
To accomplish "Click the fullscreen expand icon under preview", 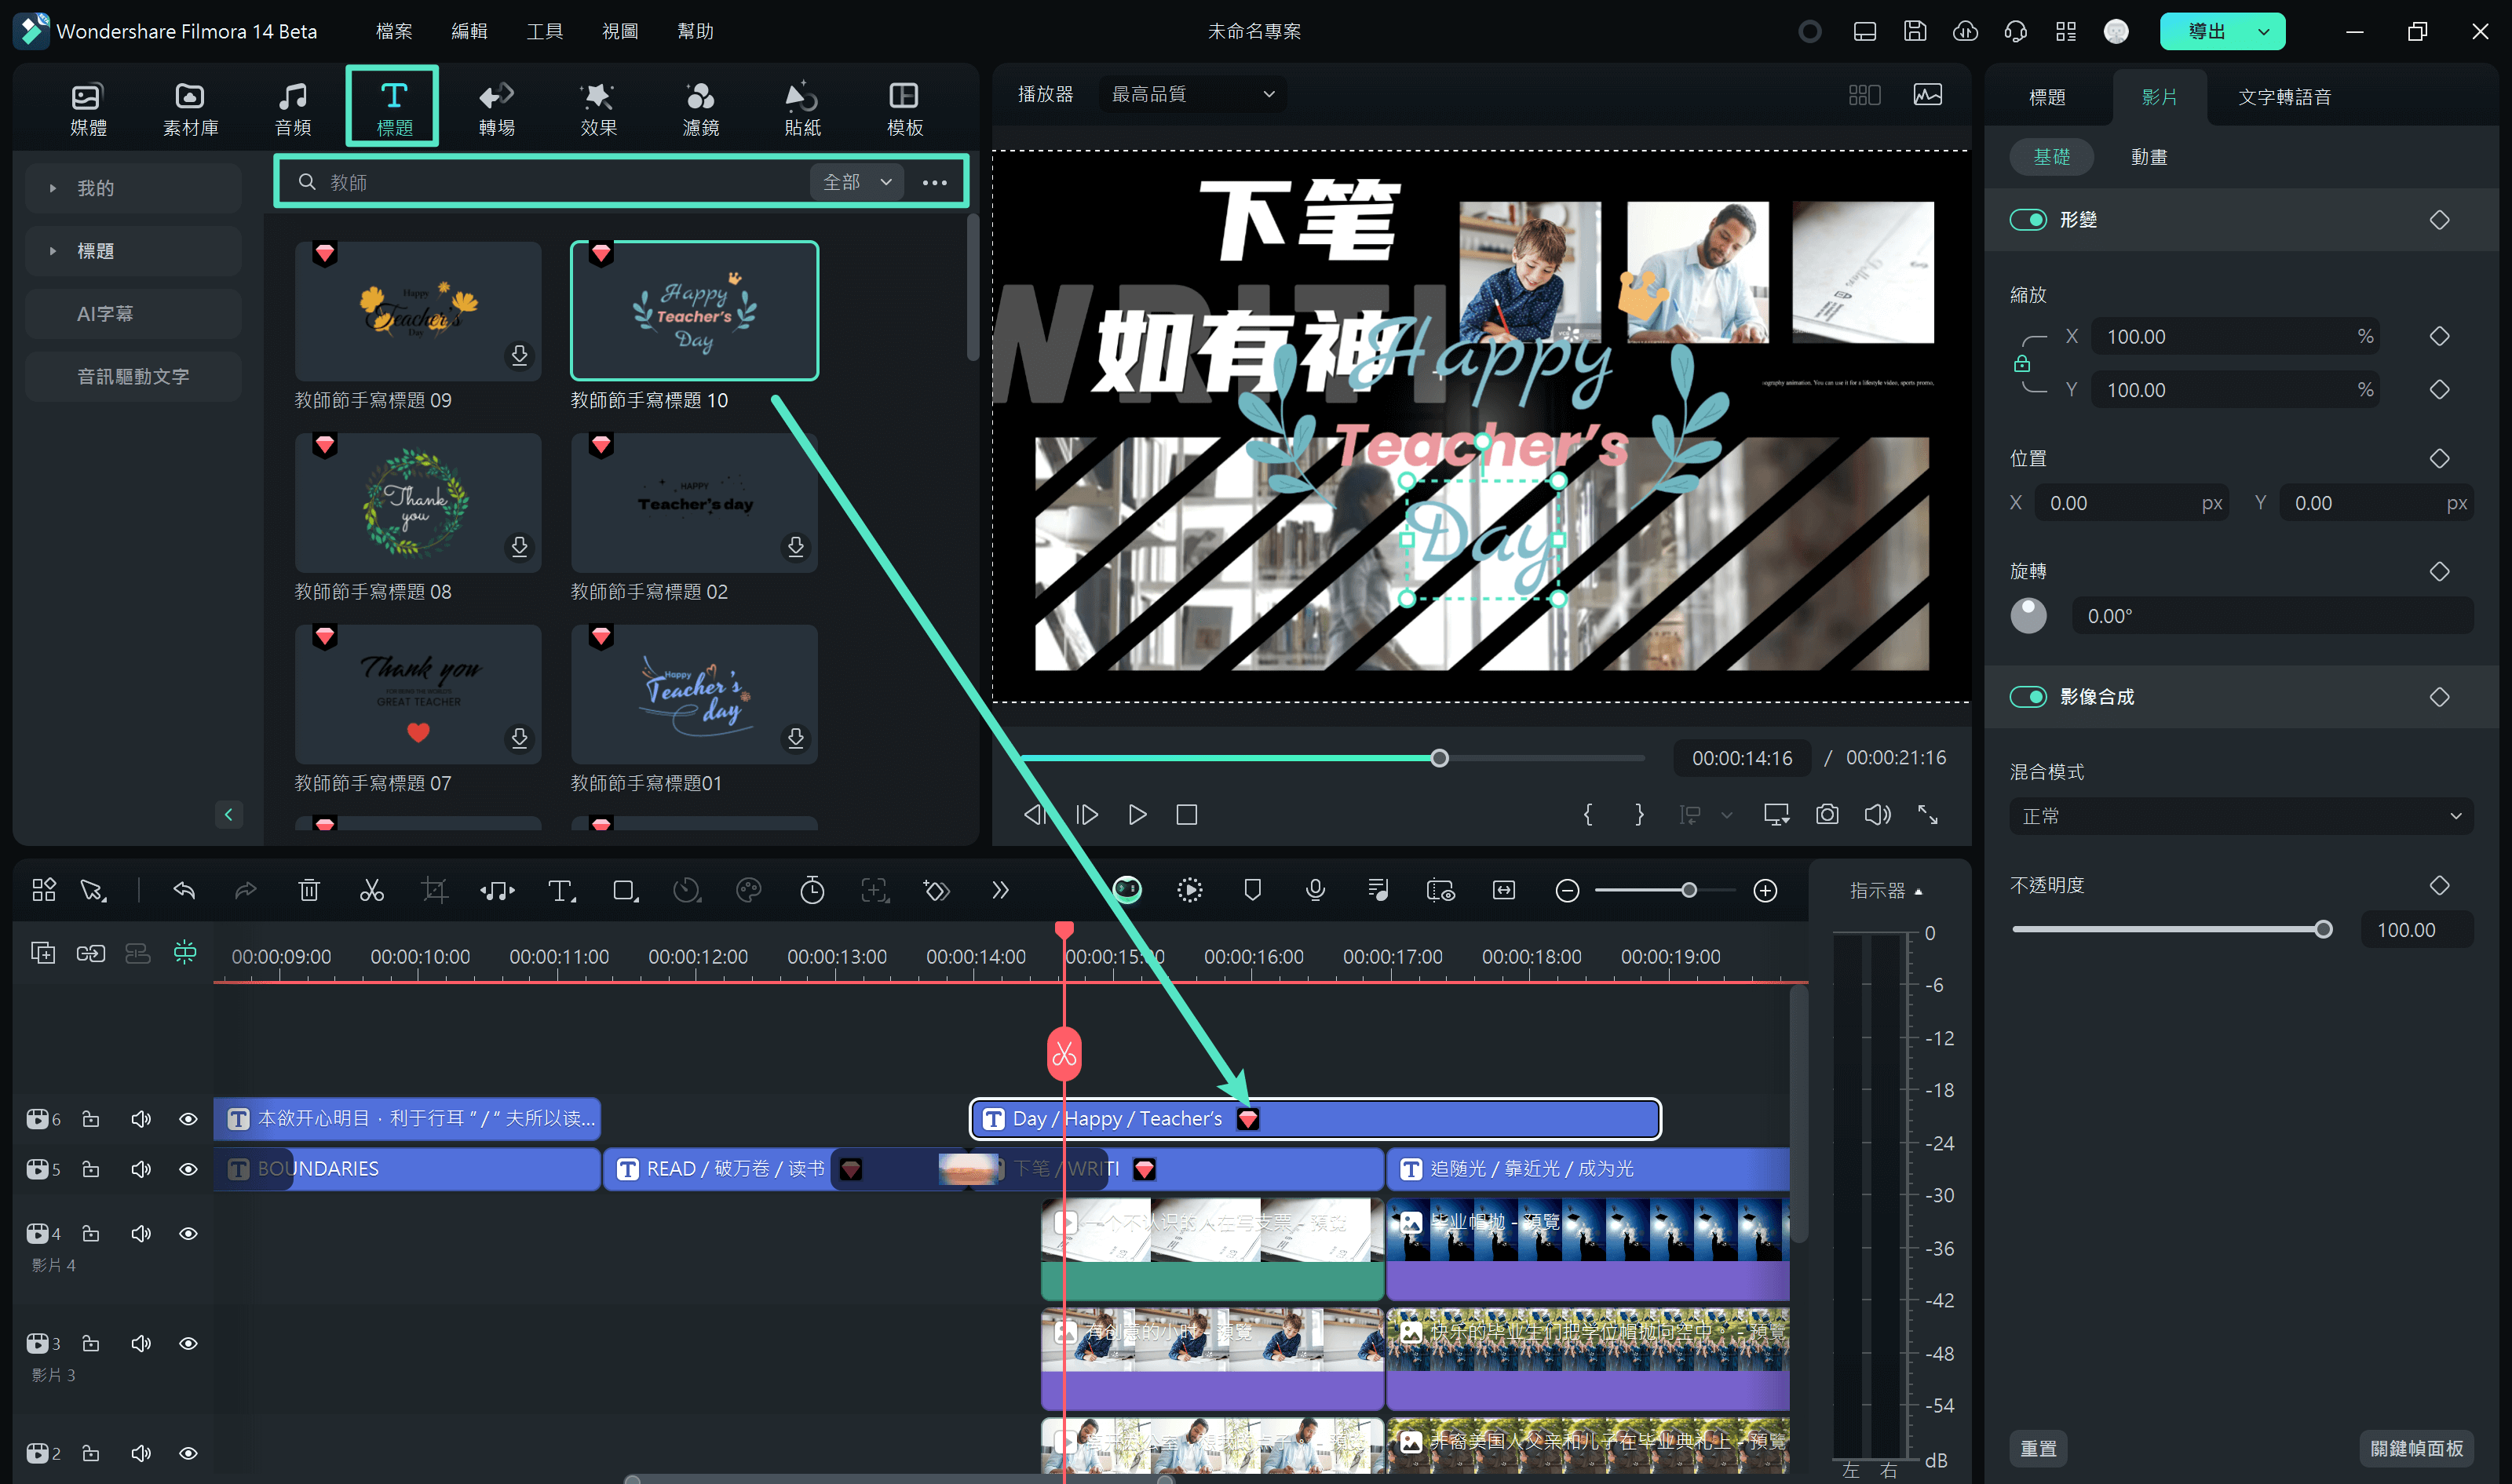I will tap(1928, 814).
